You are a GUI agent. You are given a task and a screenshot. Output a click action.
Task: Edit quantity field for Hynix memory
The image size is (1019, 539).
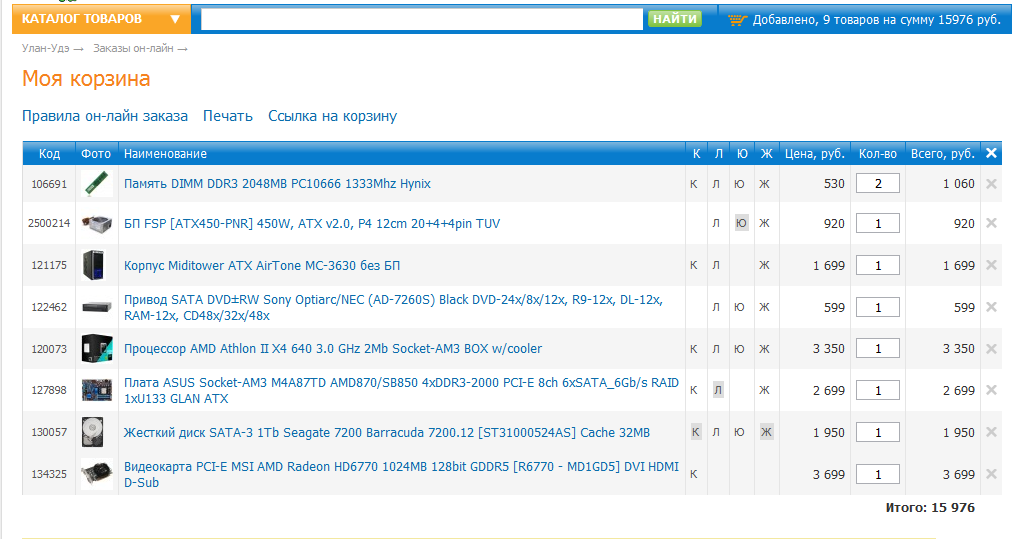[x=878, y=184]
